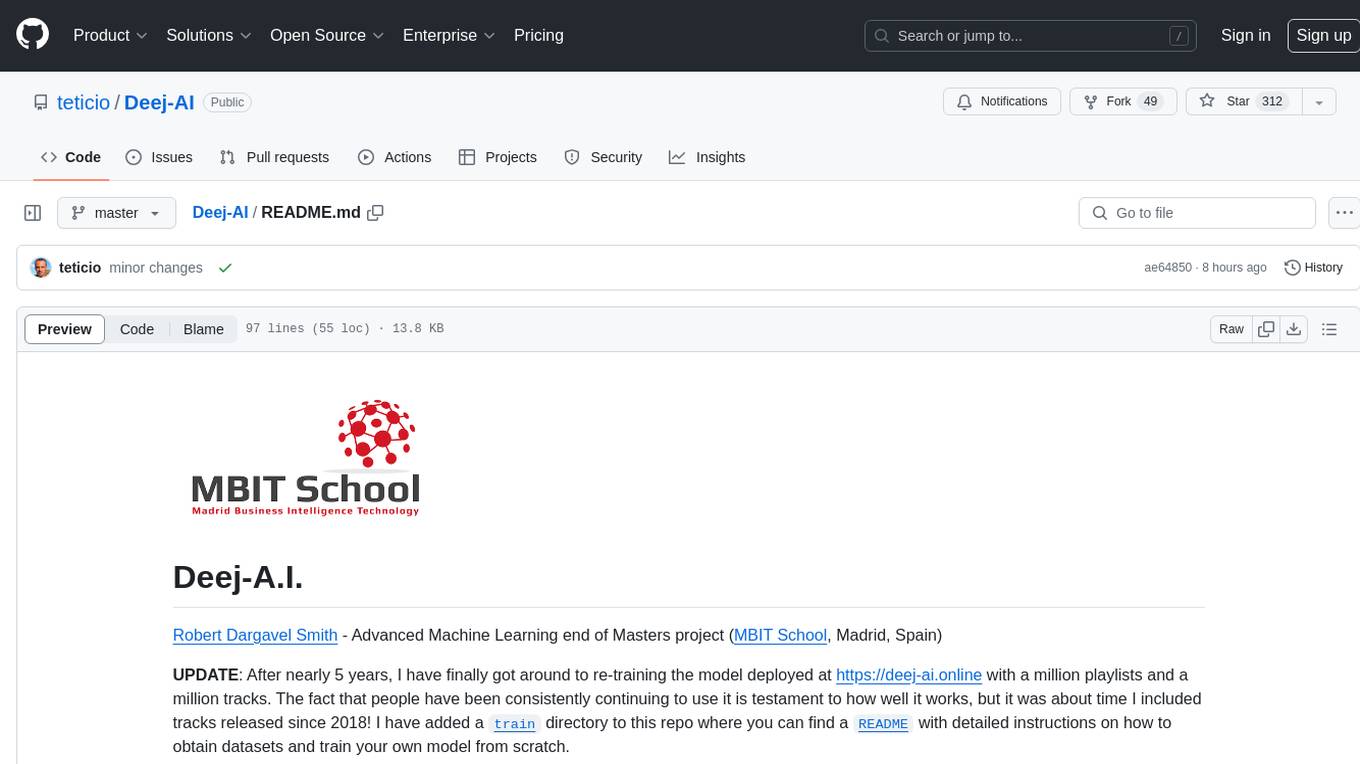Open the star lists dropdown arrow
This screenshot has height=764, width=1360.
1320,102
